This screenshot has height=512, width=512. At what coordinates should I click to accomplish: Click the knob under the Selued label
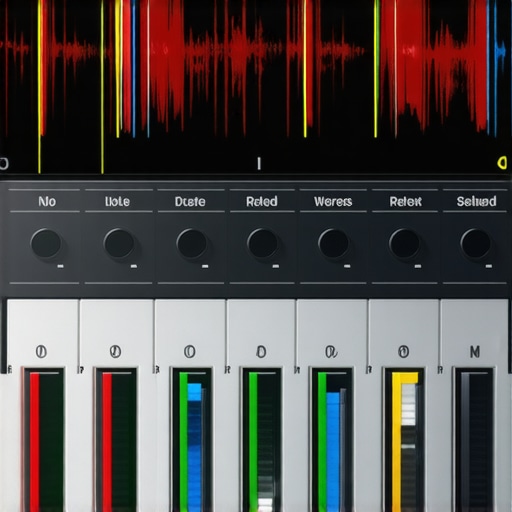pos(476,243)
